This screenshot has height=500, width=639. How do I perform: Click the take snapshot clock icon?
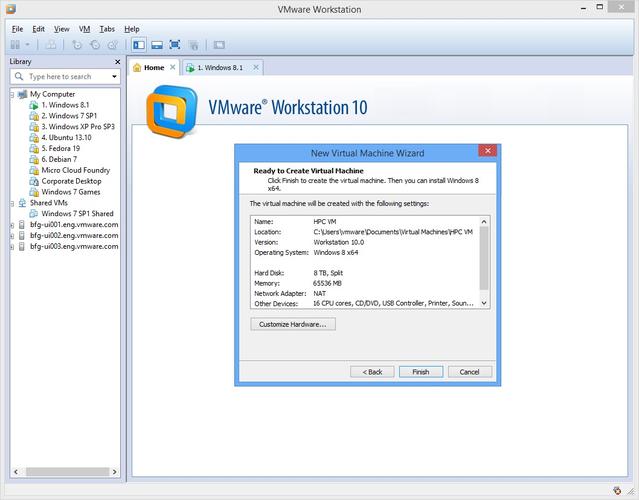77,45
